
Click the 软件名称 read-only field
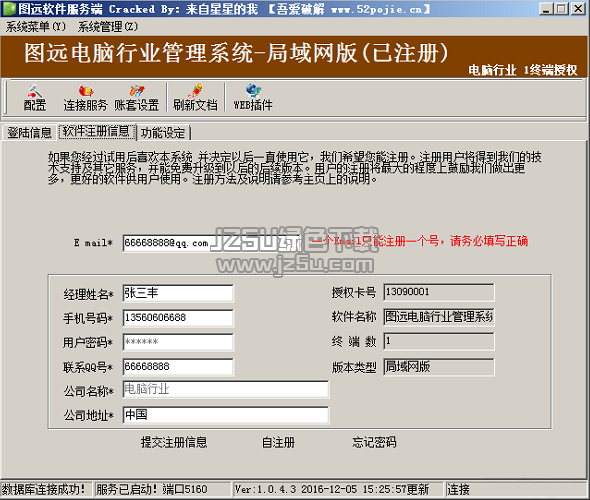[439, 317]
